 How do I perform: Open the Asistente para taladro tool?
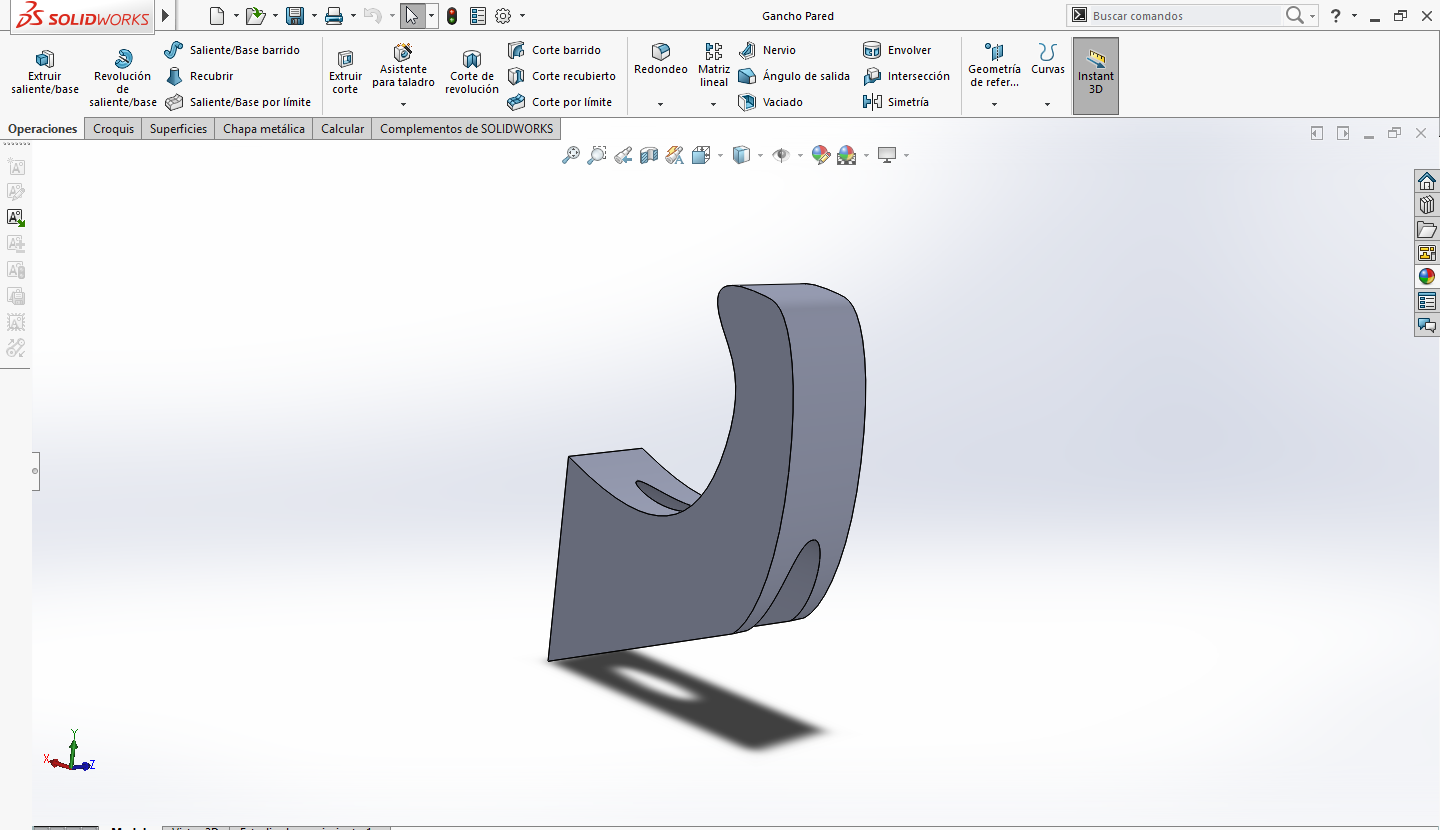(x=403, y=66)
